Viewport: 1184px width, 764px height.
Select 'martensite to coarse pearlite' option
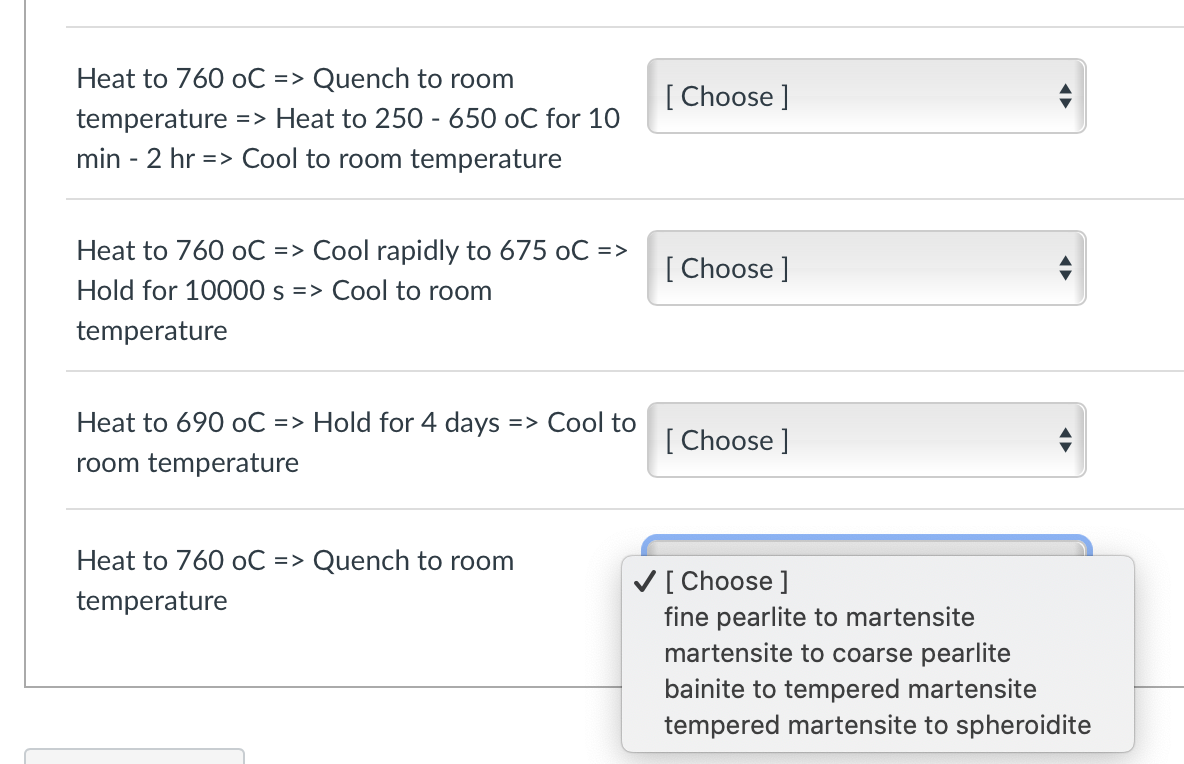pyautogui.click(x=838, y=653)
